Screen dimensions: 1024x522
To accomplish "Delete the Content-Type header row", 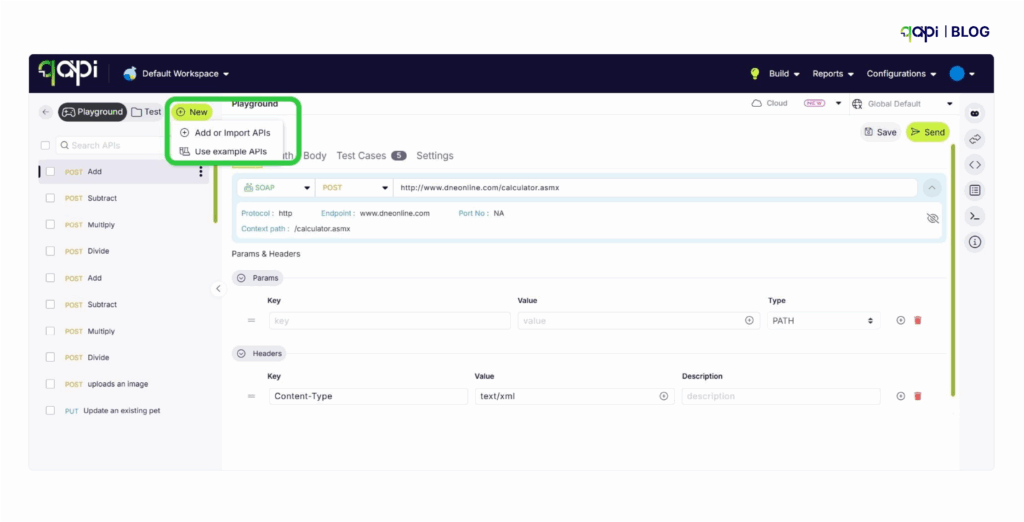I will tap(918, 396).
